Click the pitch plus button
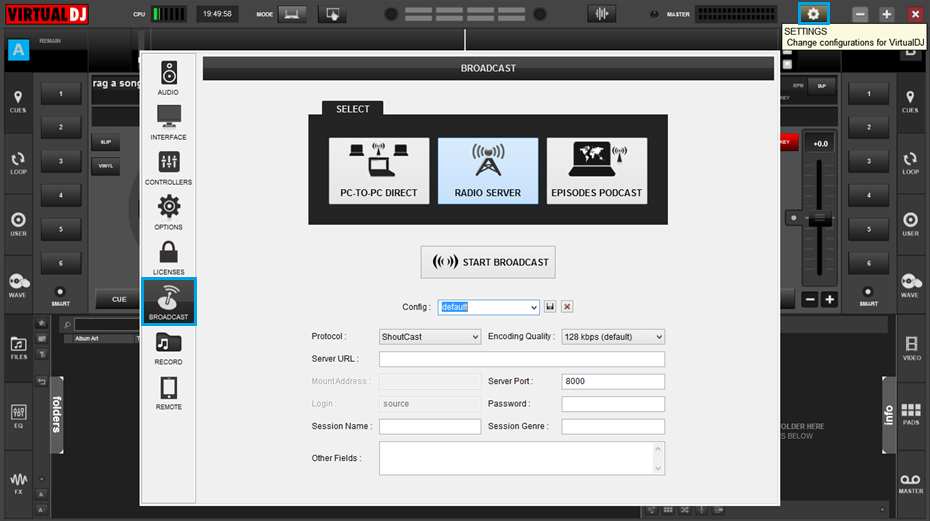 [829, 300]
